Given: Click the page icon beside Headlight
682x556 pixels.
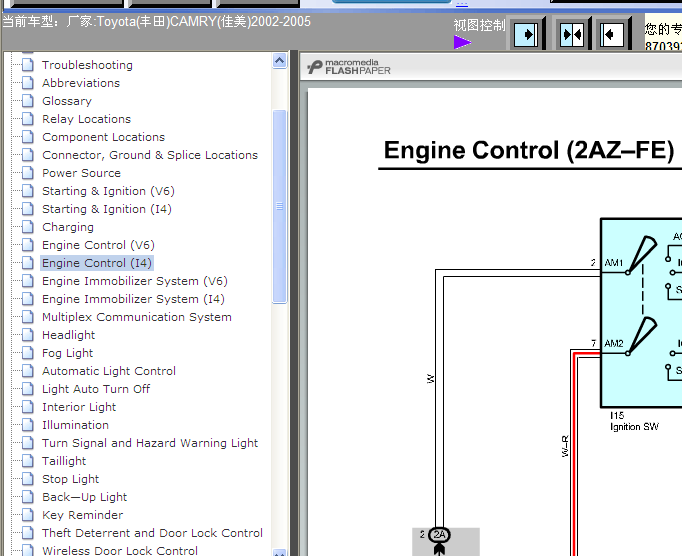Looking at the screenshot, I should 28,335.
